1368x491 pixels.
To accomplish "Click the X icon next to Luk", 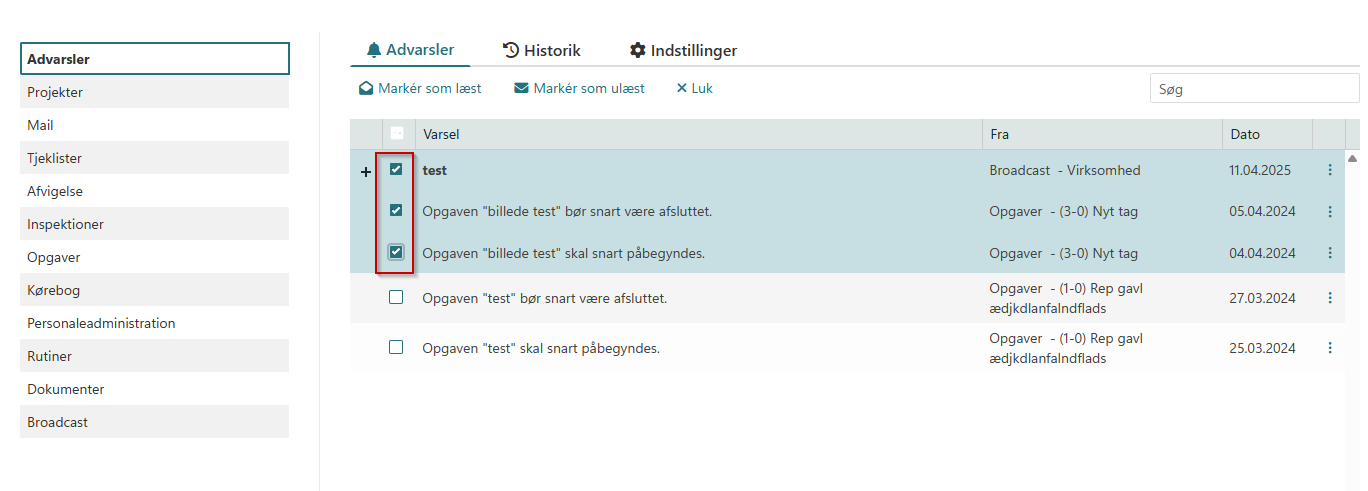I will coord(682,89).
